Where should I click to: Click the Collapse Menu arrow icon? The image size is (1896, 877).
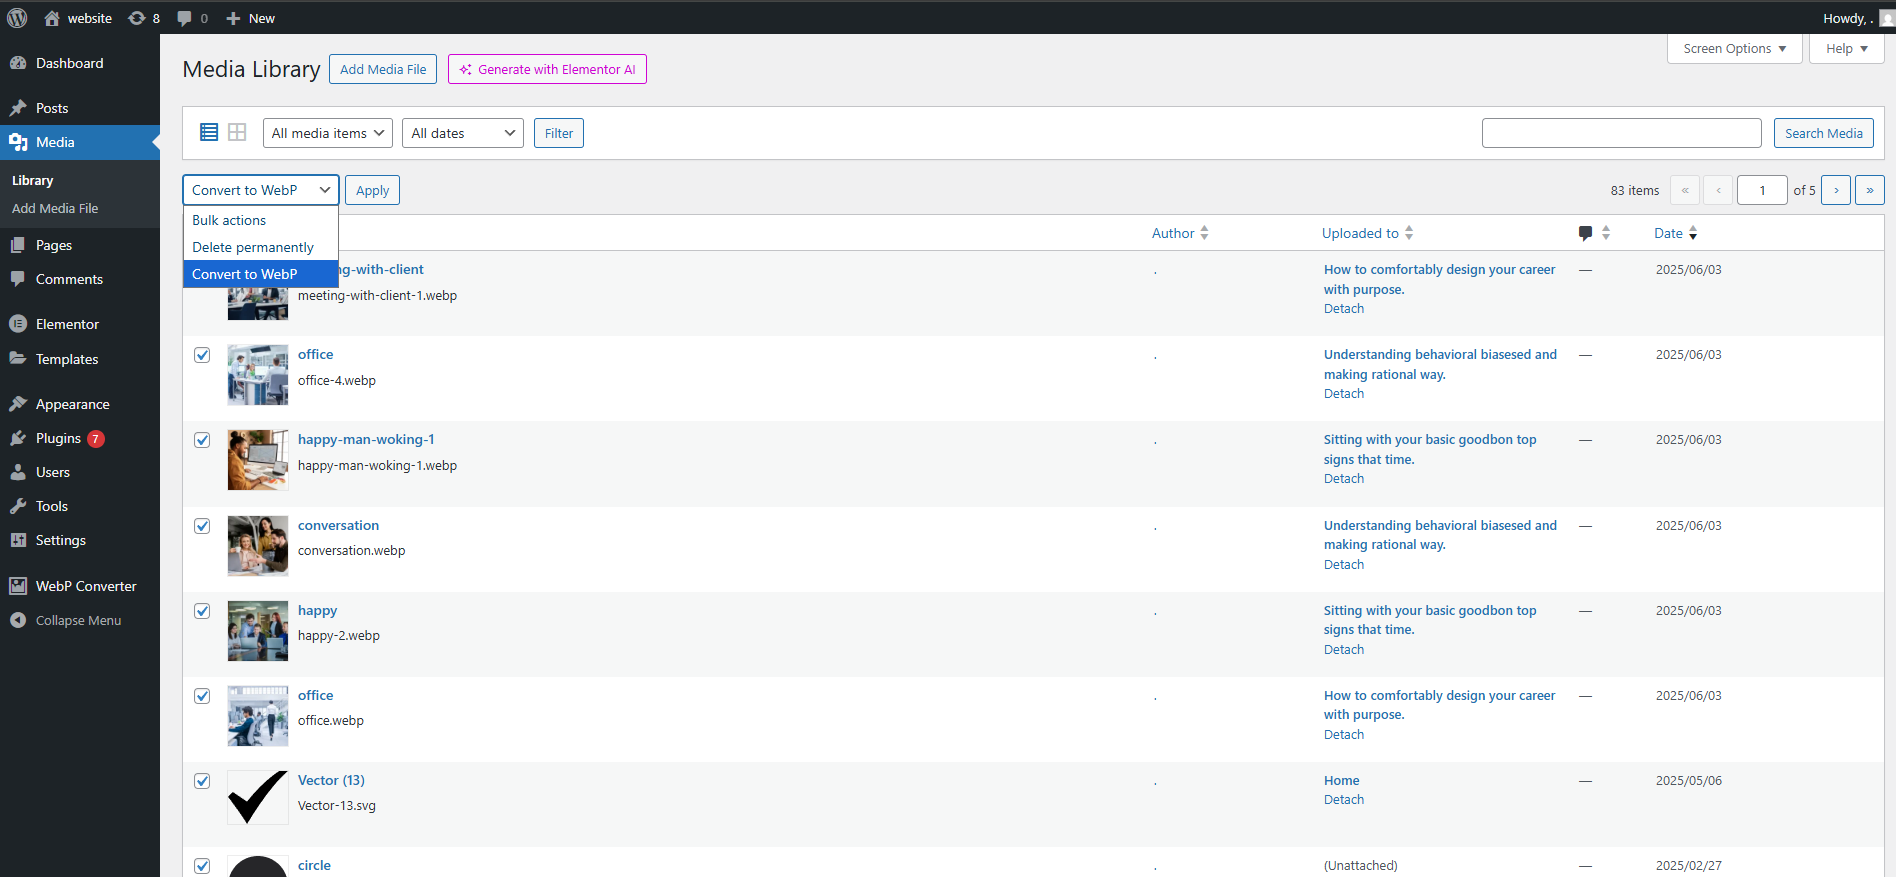(18, 620)
